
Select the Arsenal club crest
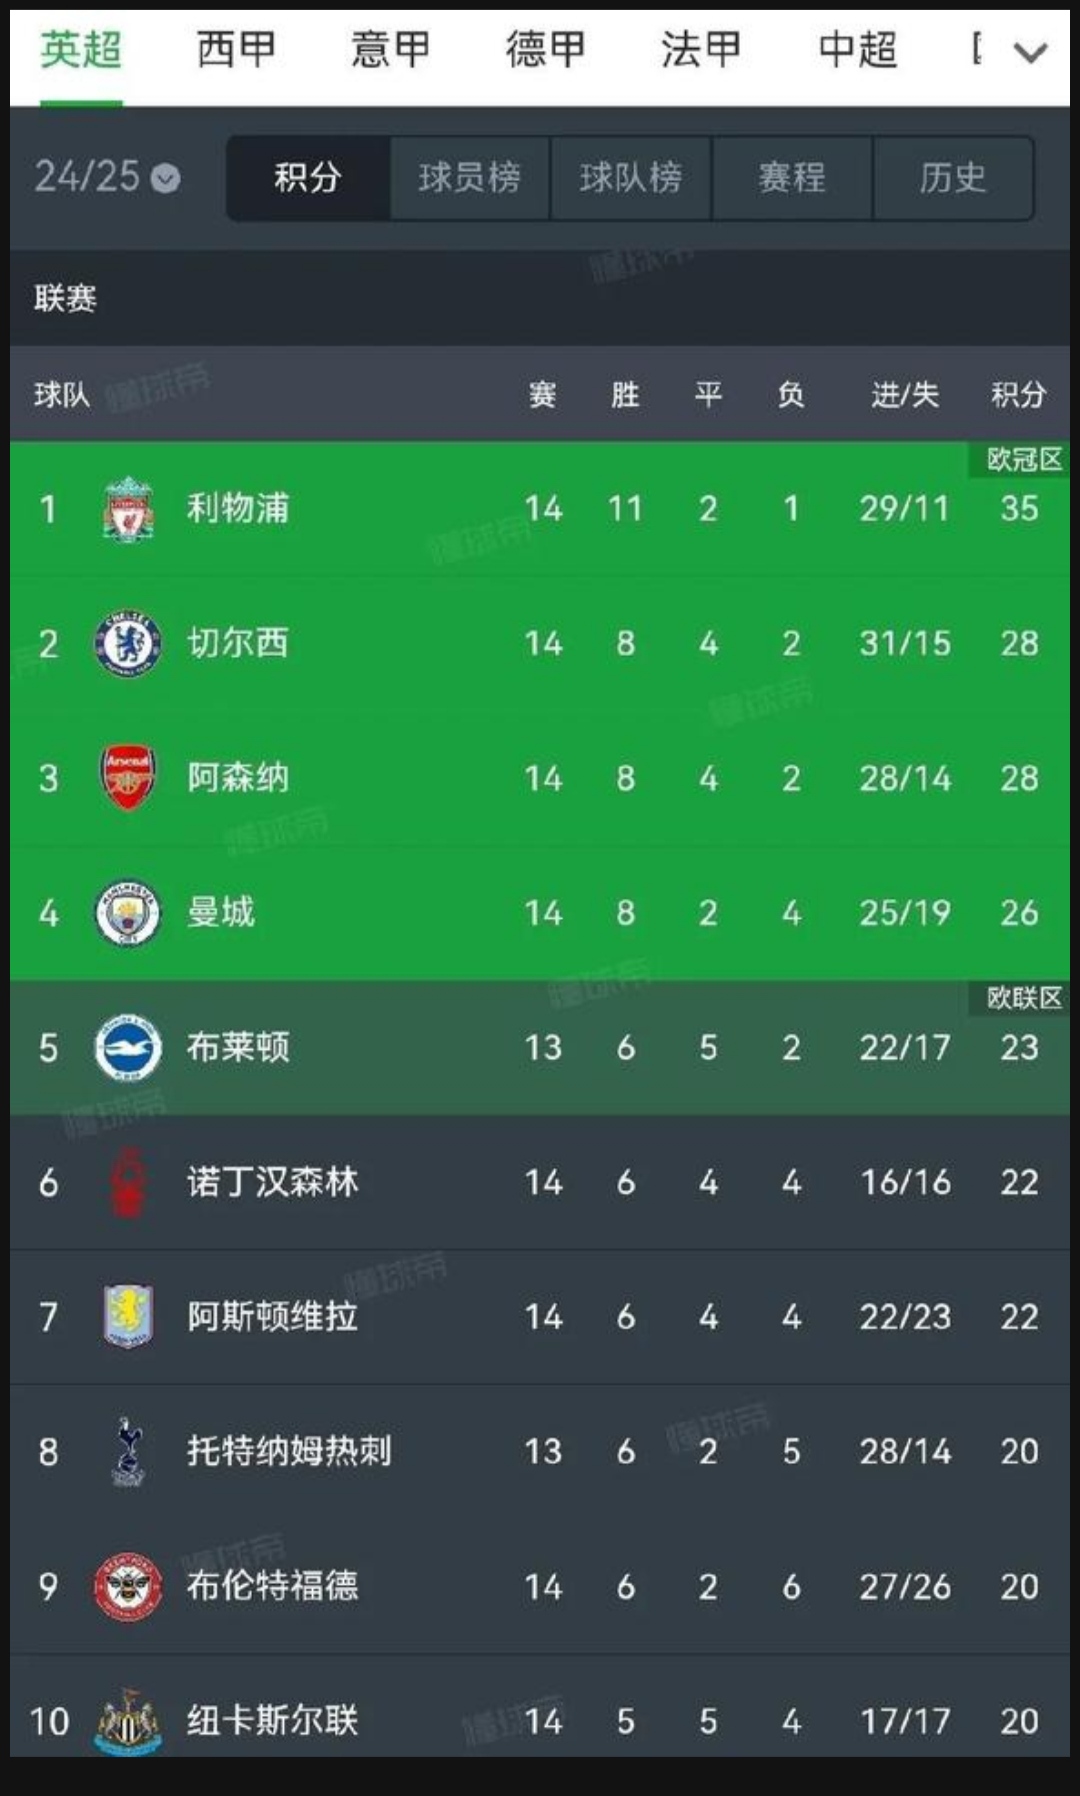(x=128, y=778)
